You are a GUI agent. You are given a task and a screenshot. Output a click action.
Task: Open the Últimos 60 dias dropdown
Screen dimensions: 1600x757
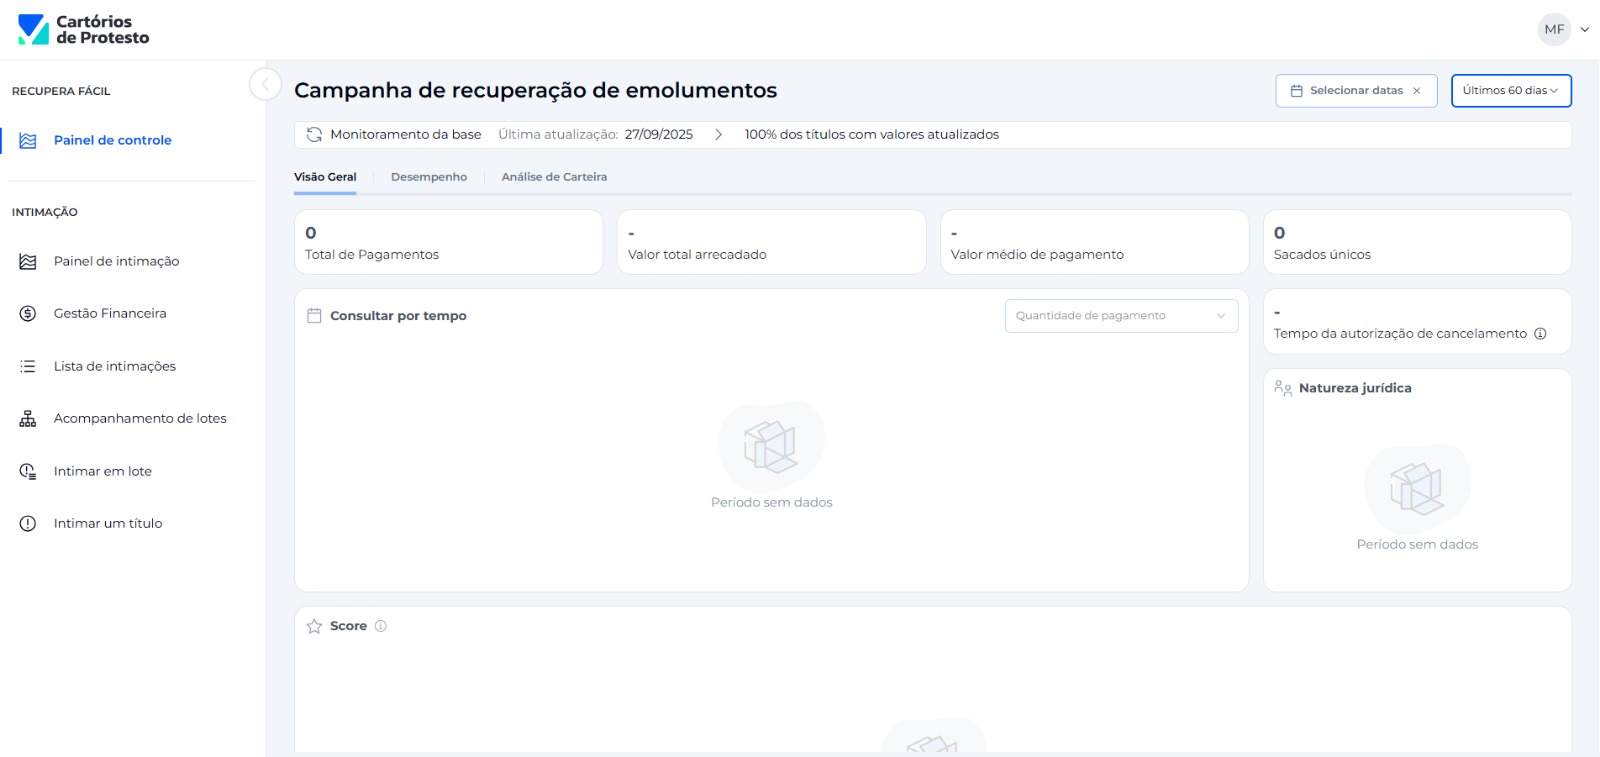(1511, 91)
